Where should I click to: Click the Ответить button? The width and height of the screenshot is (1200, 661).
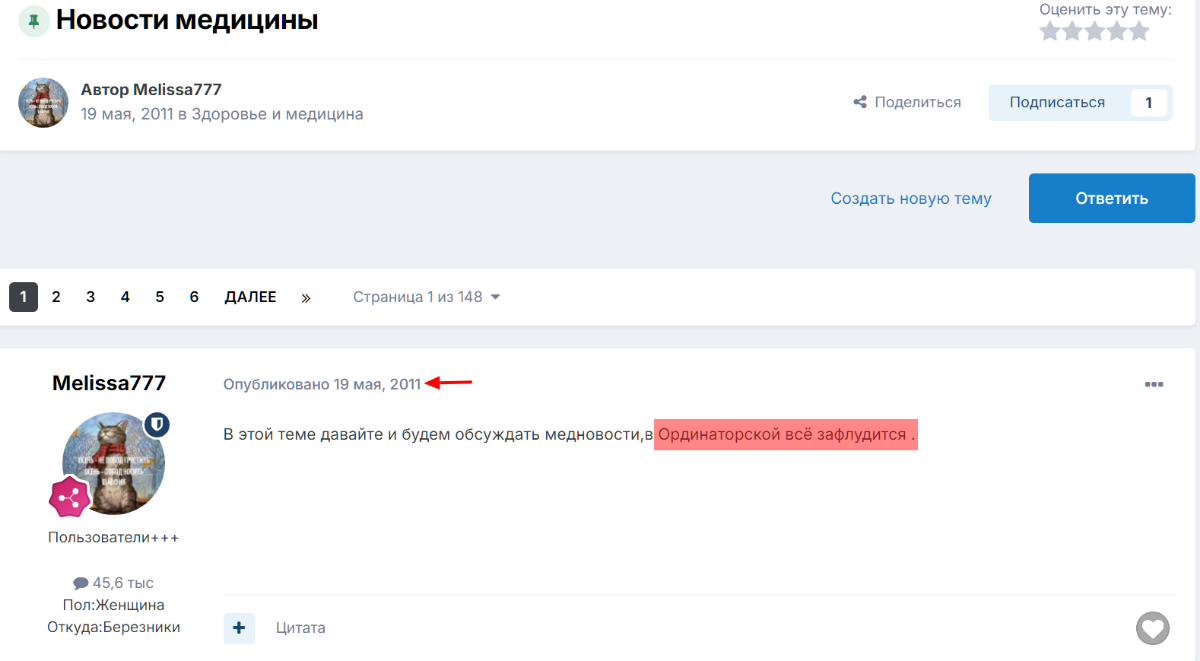pos(1111,198)
